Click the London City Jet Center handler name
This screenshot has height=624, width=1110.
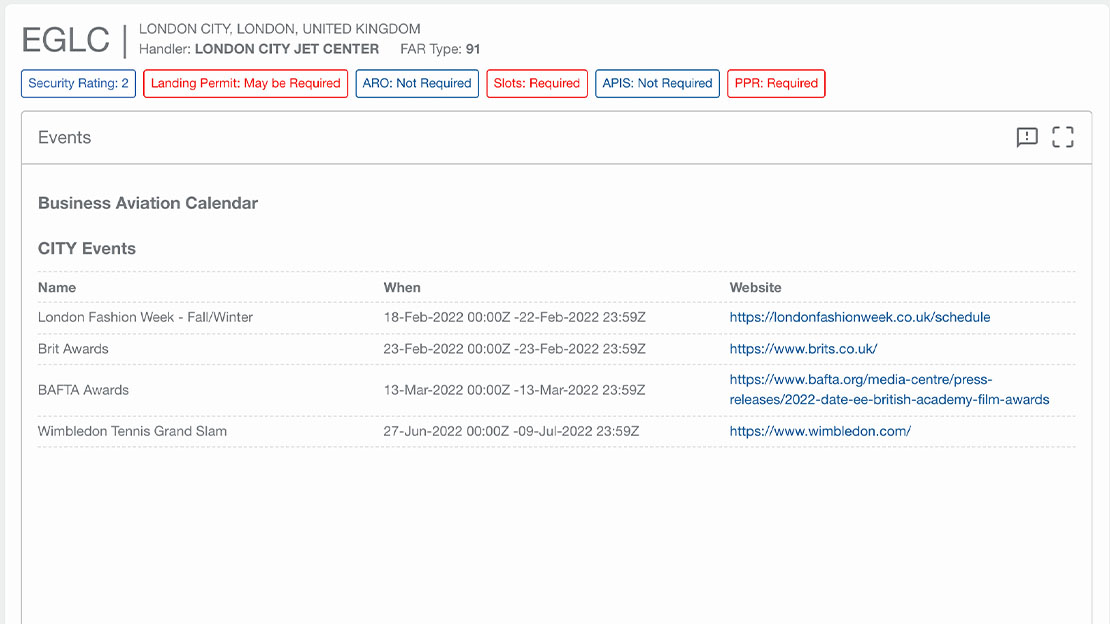287,49
